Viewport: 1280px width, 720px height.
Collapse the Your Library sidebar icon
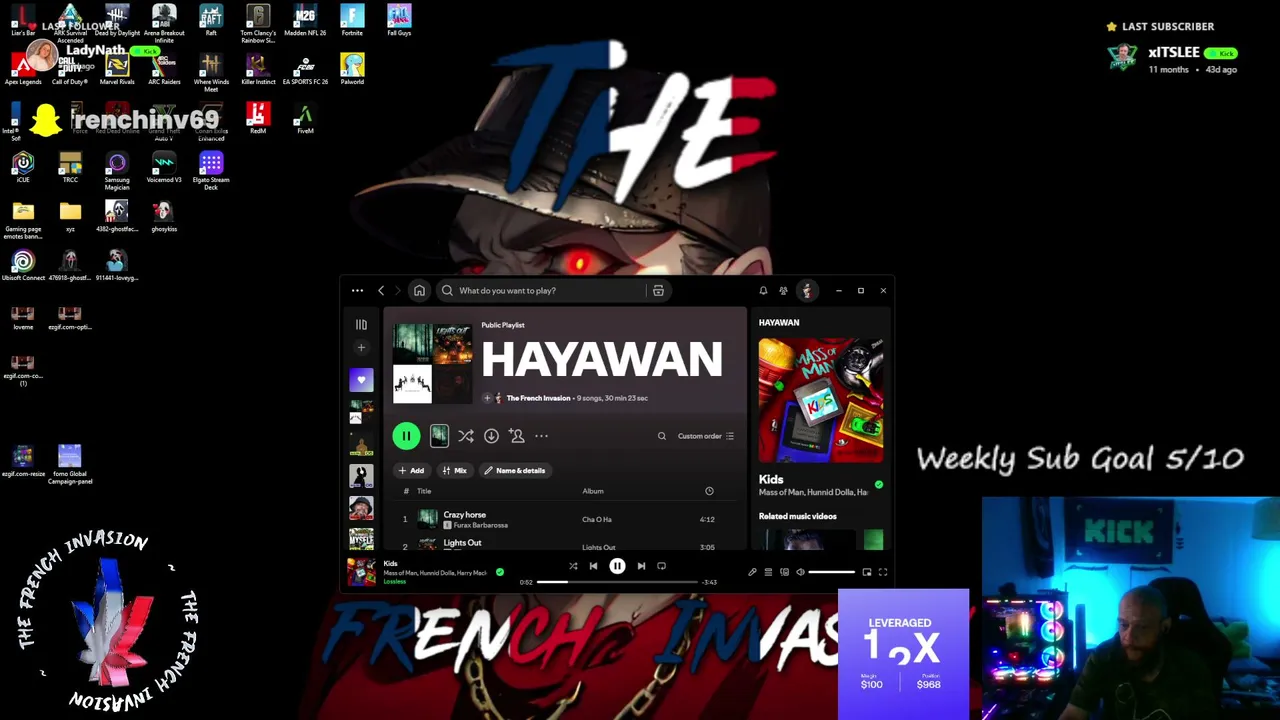tap(361, 325)
